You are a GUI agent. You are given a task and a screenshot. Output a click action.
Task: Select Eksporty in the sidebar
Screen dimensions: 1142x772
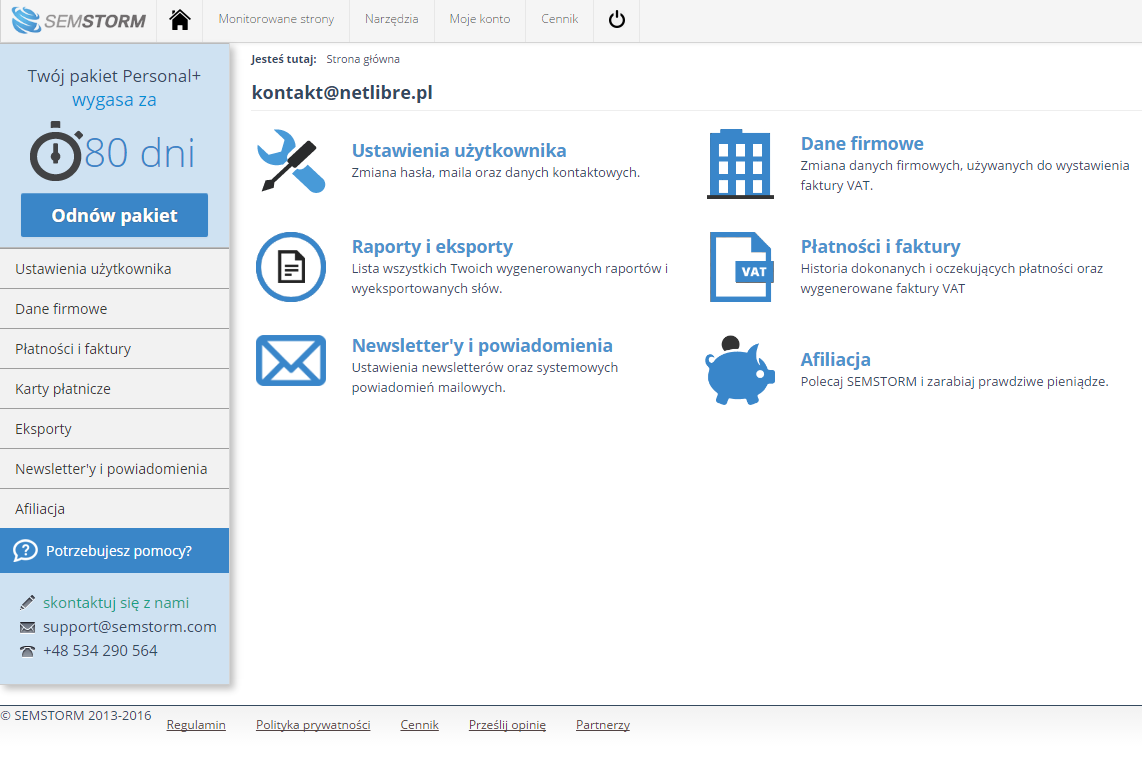tap(43, 429)
